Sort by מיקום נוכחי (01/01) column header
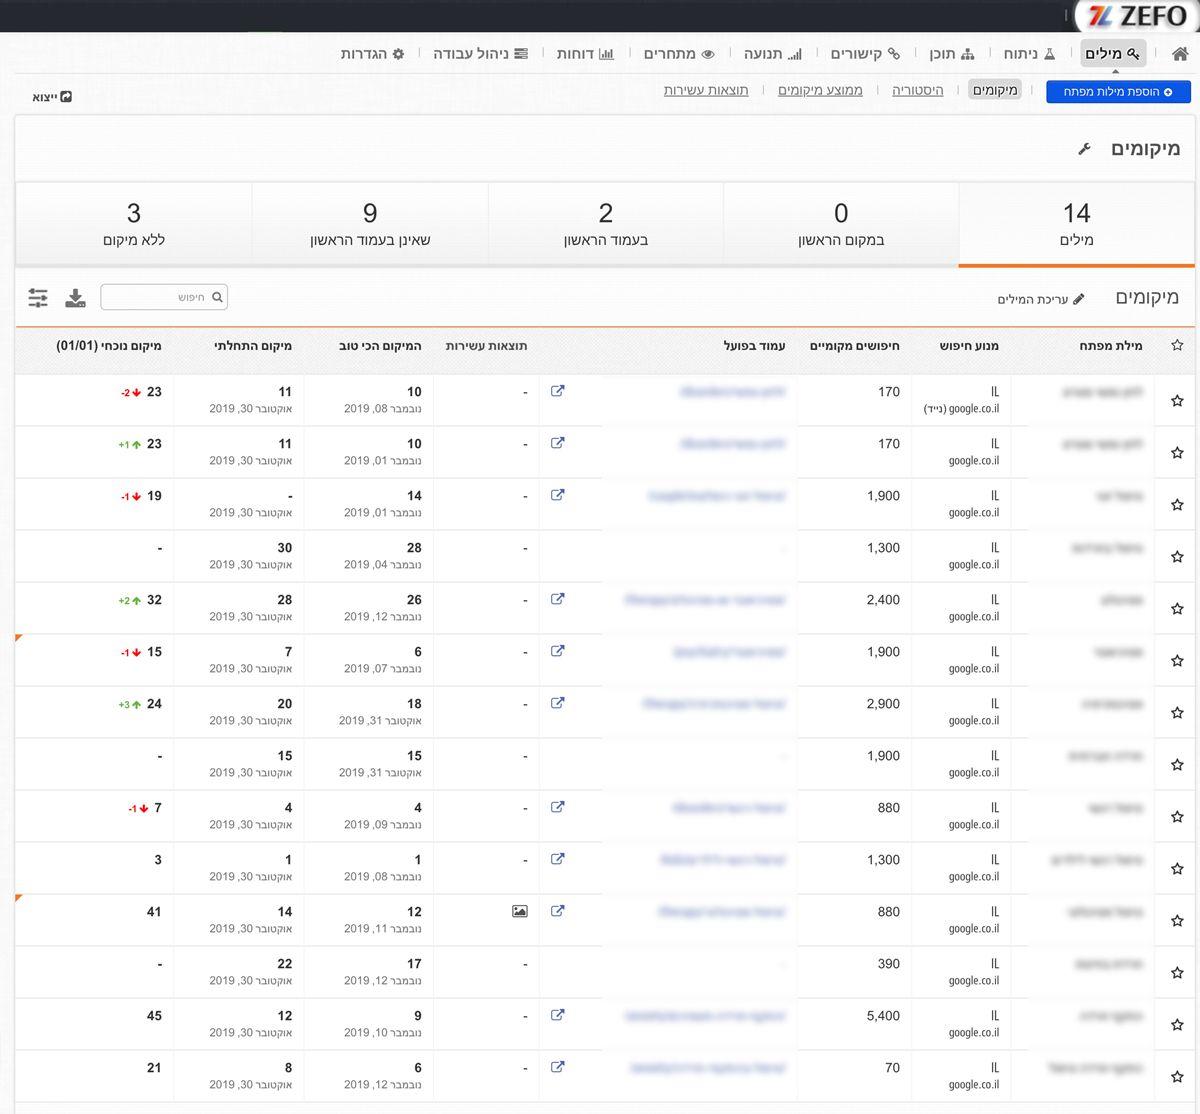Screen dimensions: 1200x1114 point(109,346)
